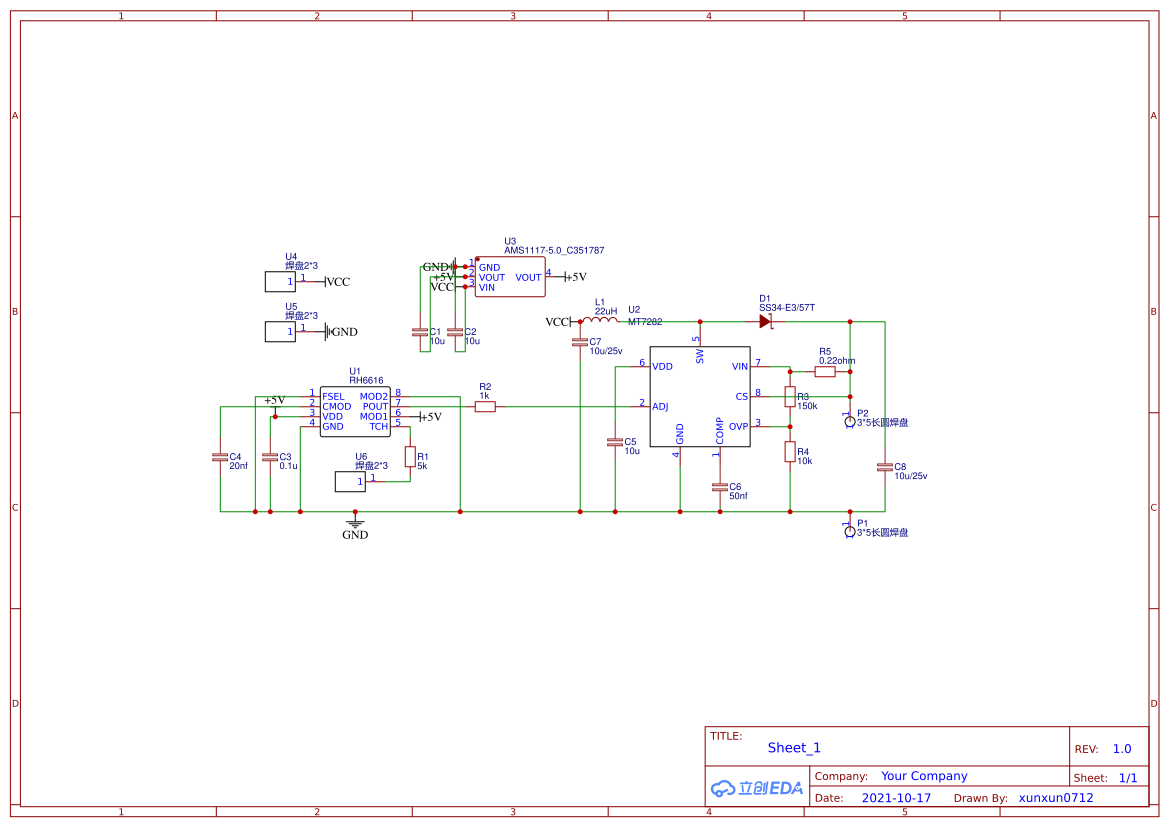1169x827 pixels.
Task: Click the xunxun0712 drawn-by name
Action: click(1056, 798)
